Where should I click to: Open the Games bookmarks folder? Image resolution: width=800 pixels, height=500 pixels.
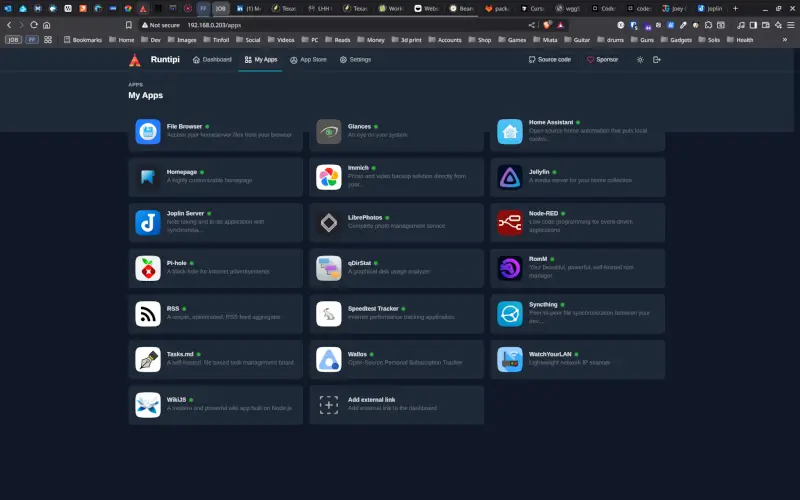point(512,40)
